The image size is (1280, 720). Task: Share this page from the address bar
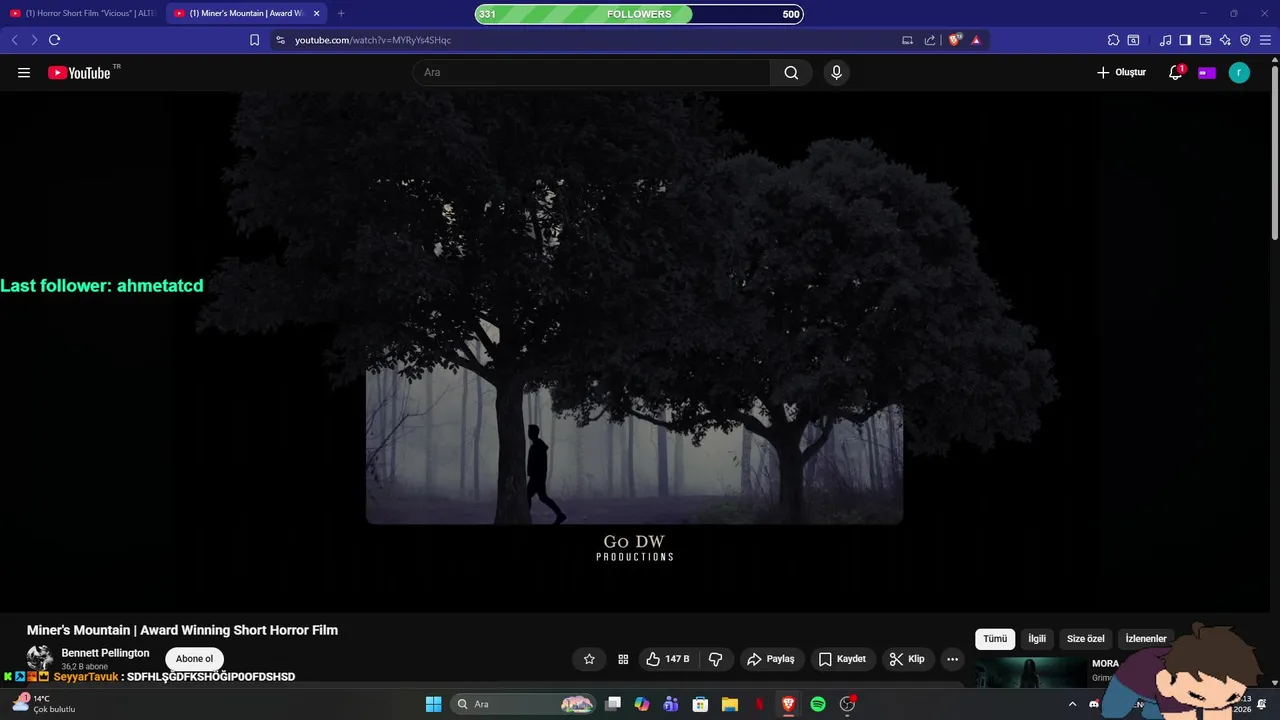point(930,40)
